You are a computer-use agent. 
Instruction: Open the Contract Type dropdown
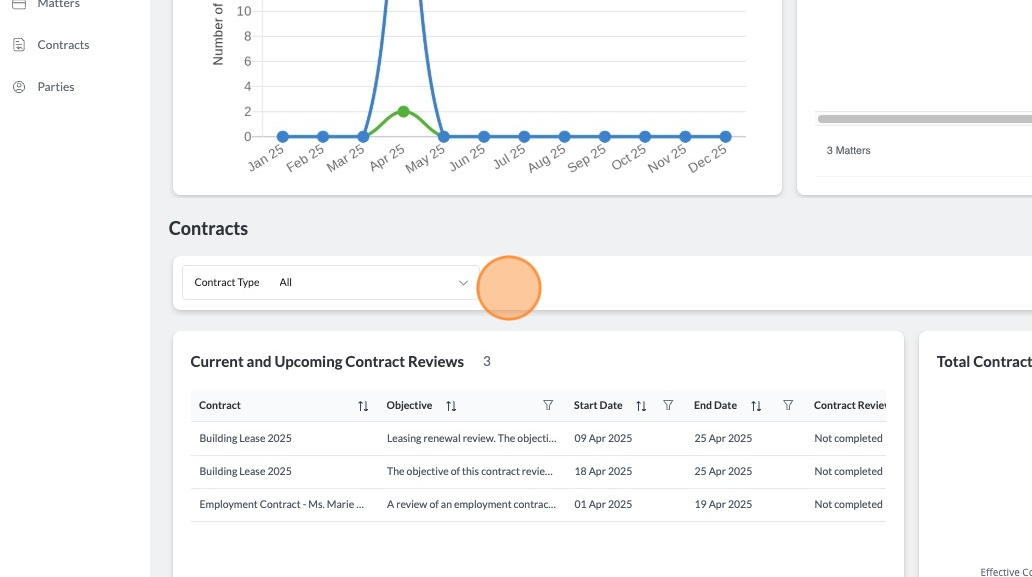pos(331,282)
